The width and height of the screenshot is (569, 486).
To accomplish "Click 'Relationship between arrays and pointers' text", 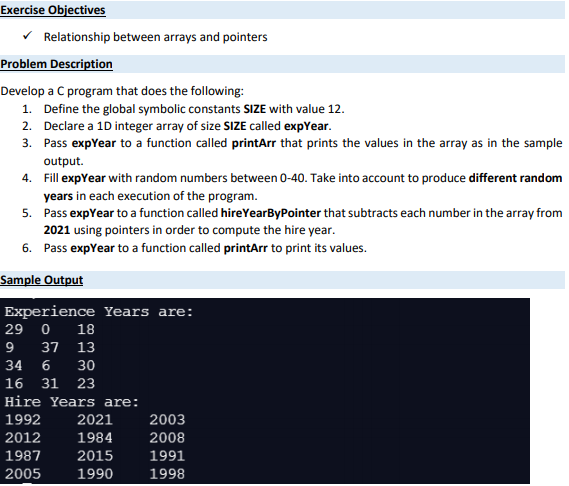I will pyautogui.click(x=156, y=37).
